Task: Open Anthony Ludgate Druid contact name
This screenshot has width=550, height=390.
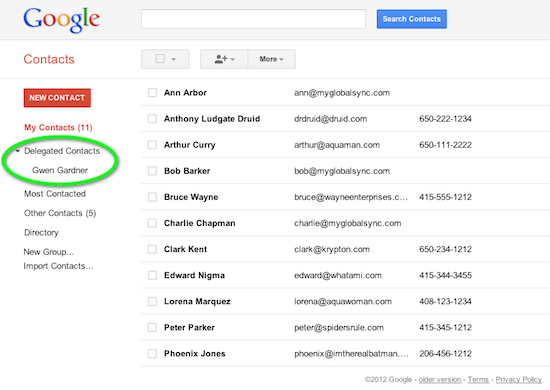Action: tap(212, 119)
